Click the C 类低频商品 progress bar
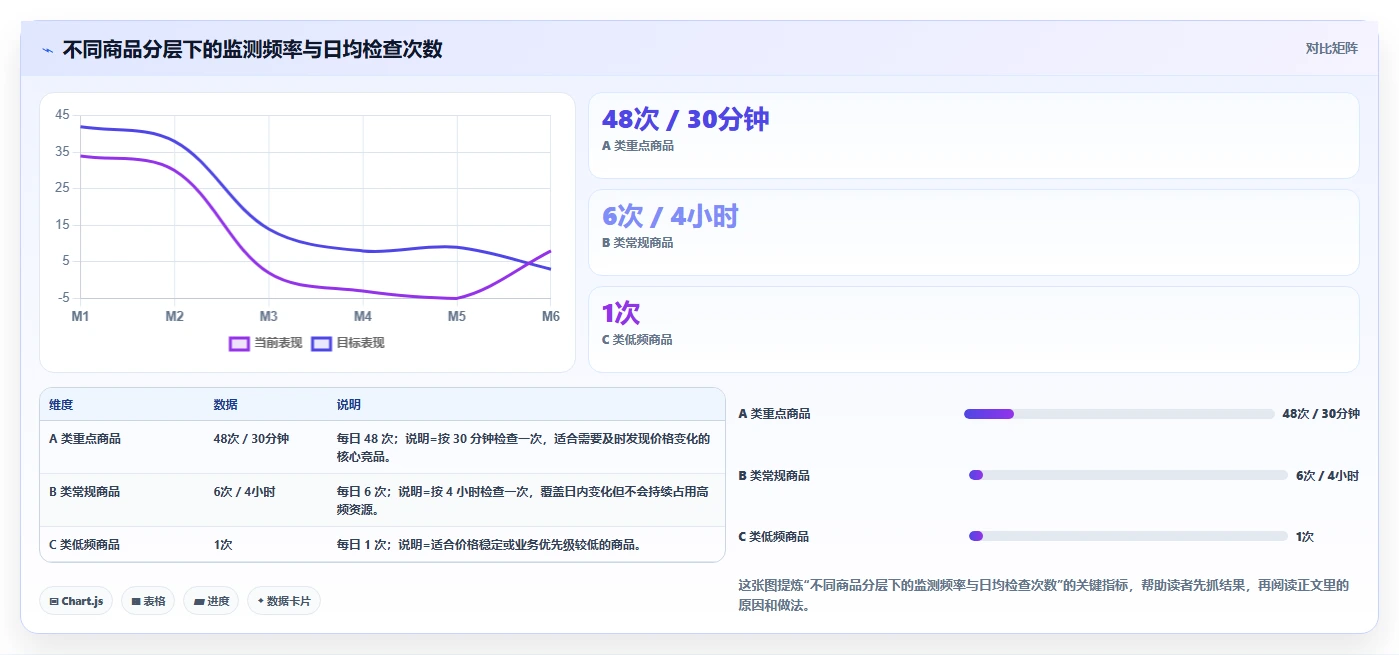 point(1128,536)
